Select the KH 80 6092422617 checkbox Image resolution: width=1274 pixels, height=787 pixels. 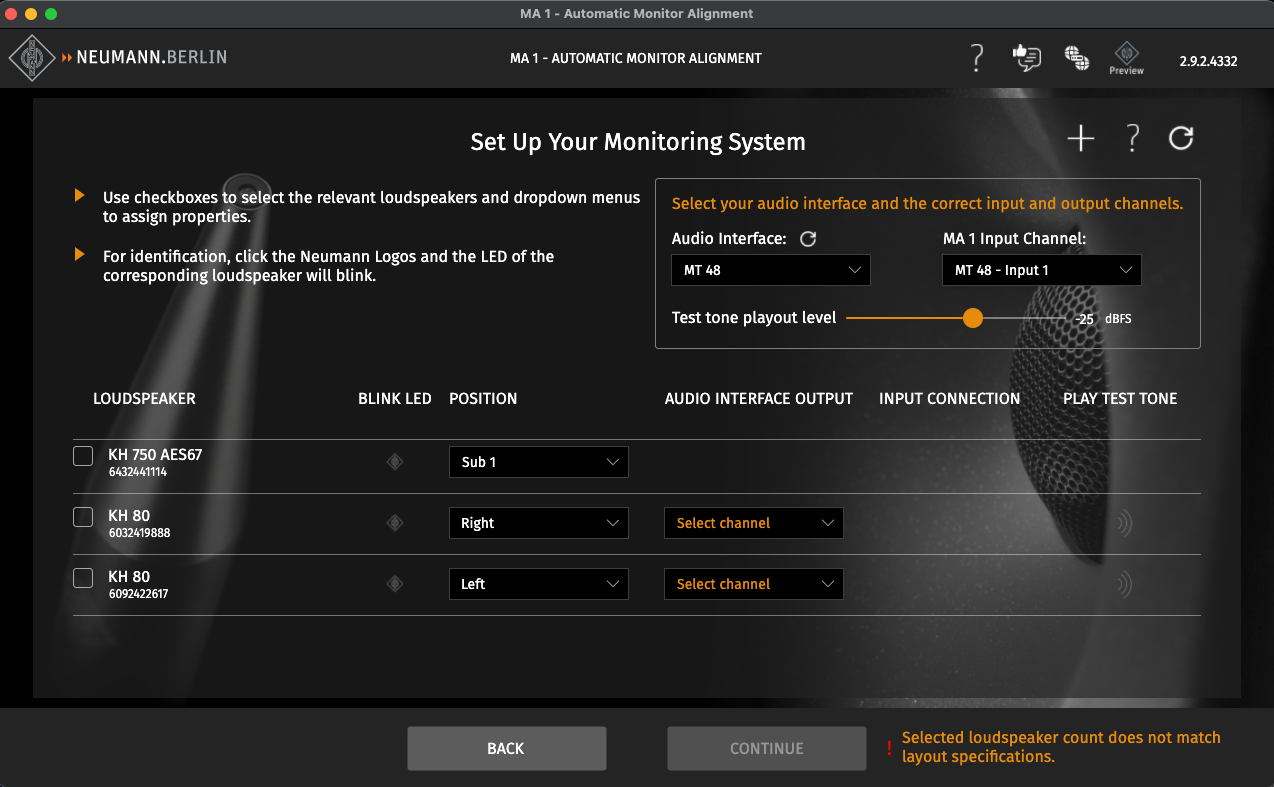click(x=83, y=578)
